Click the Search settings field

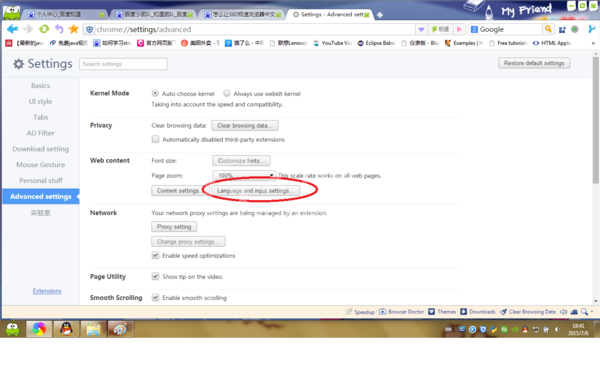click(123, 64)
